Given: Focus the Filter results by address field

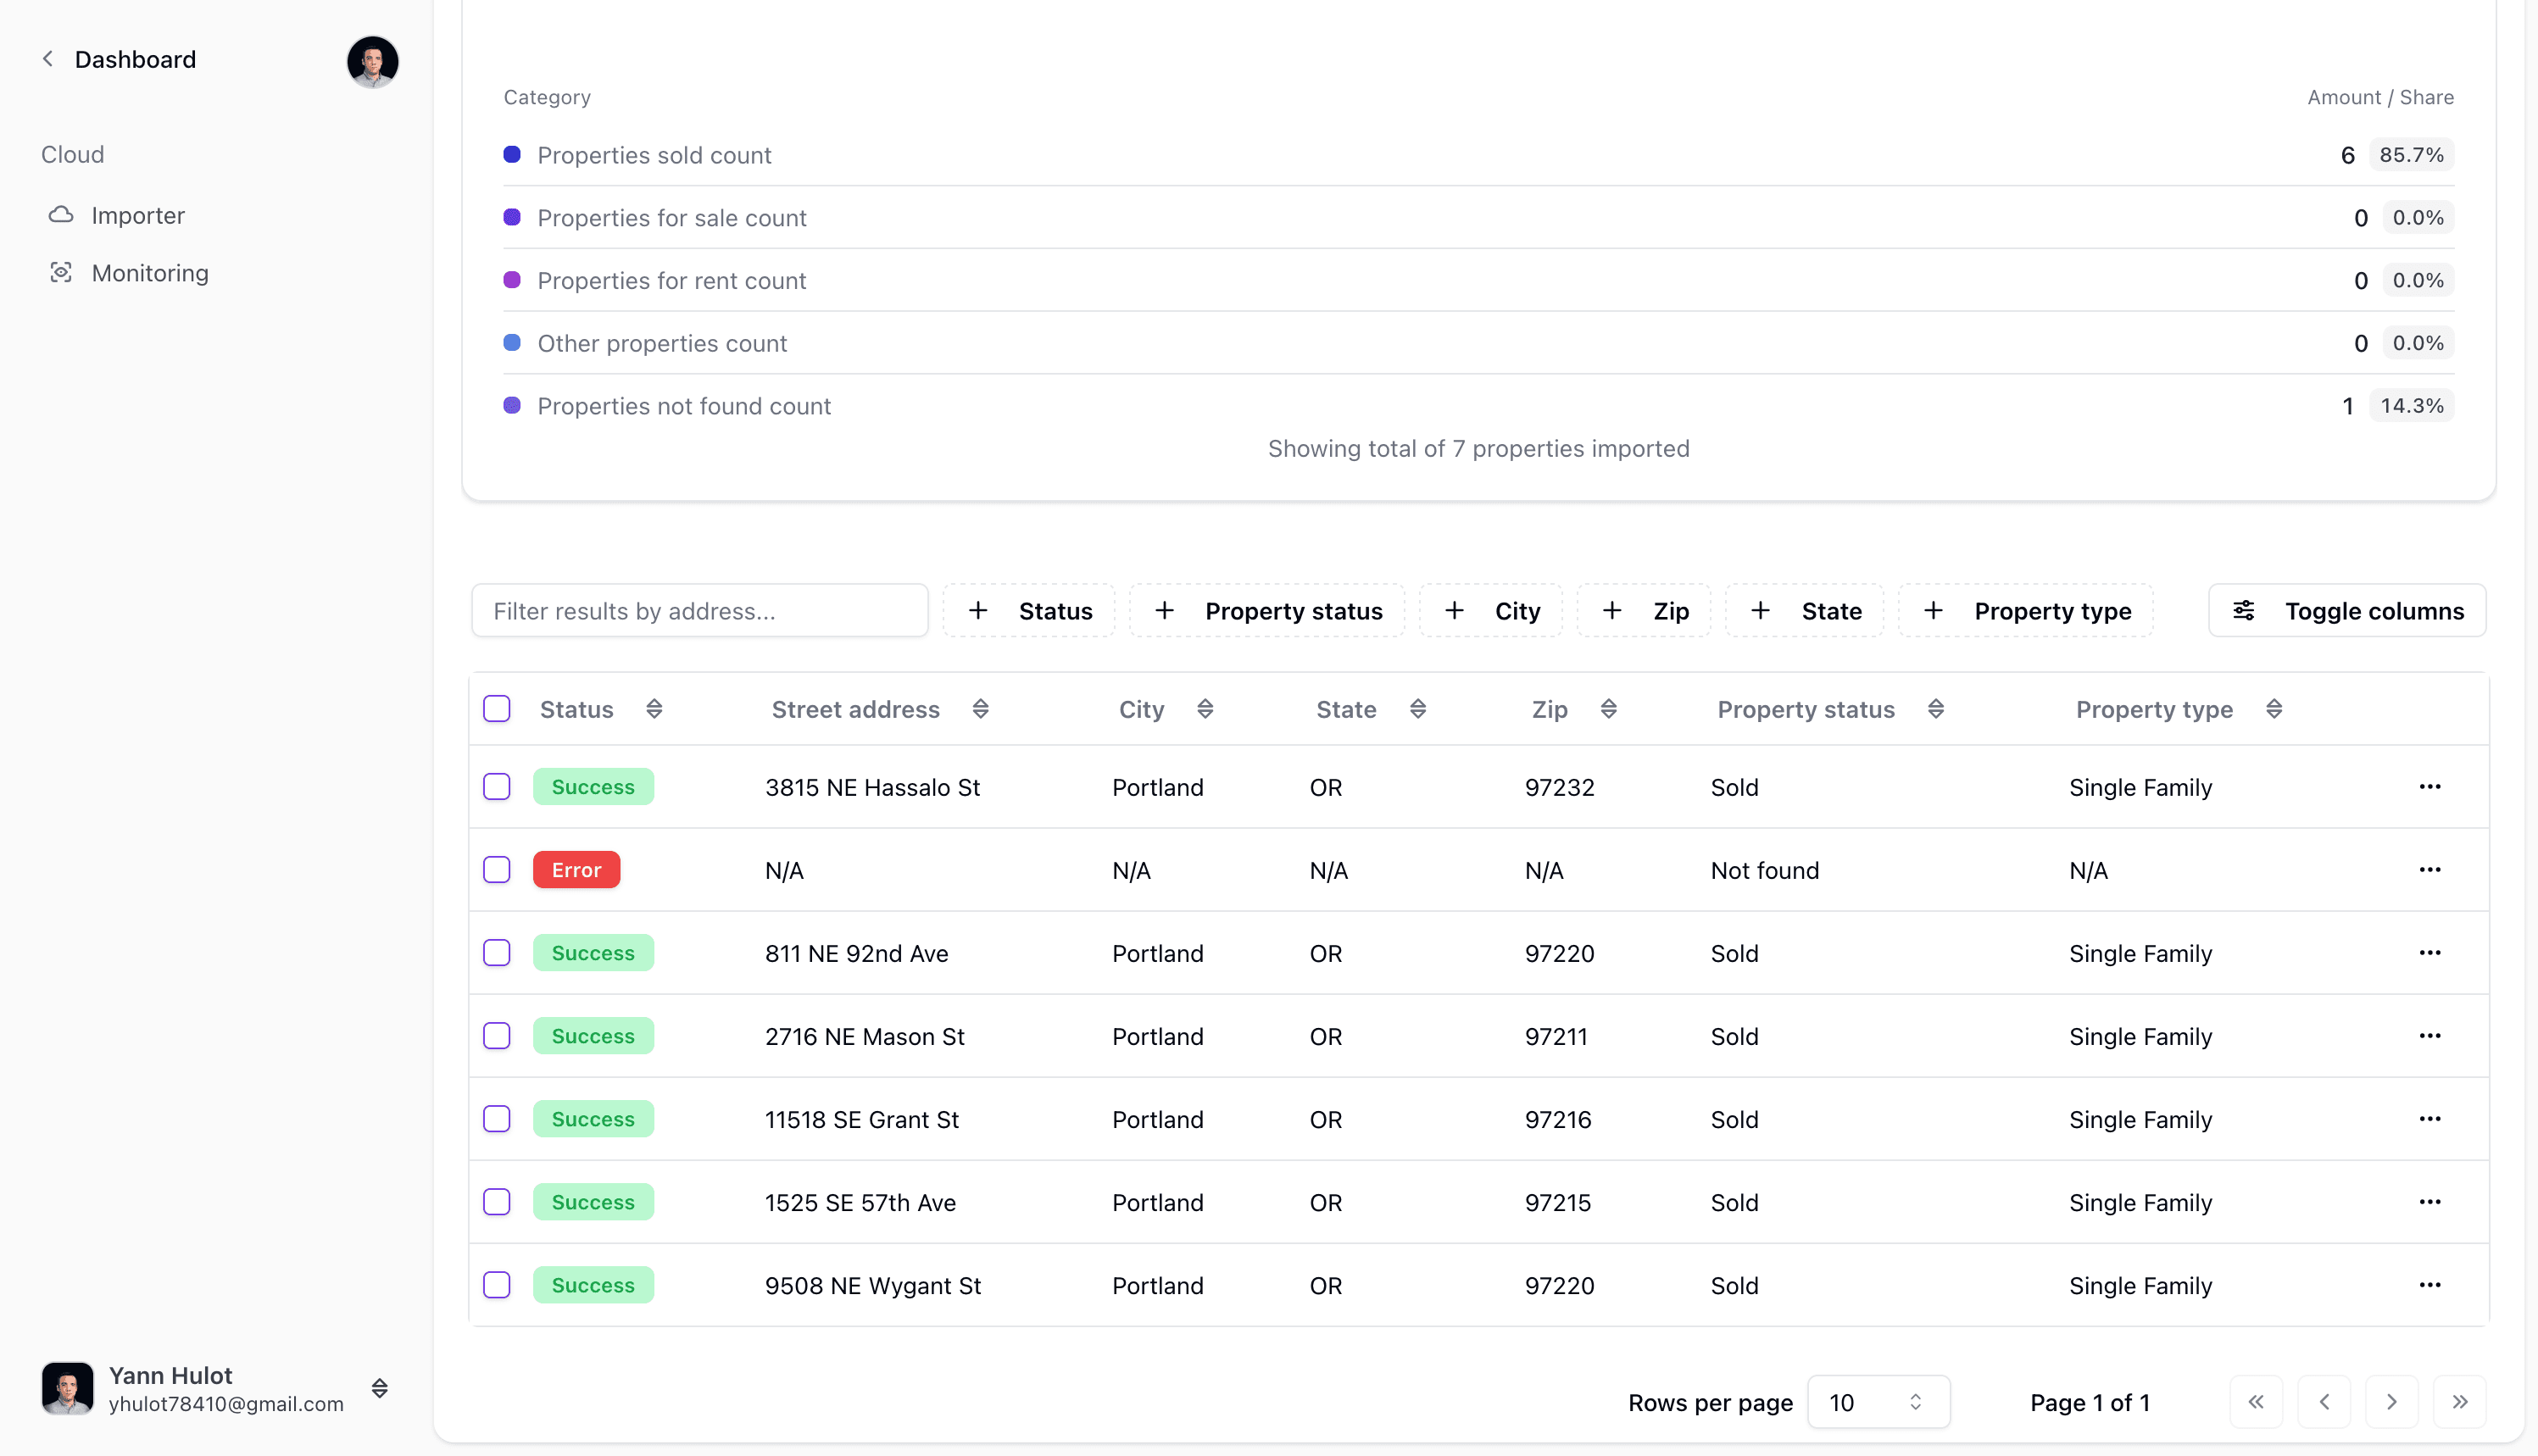Looking at the screenshot, I should click(700, 611).
